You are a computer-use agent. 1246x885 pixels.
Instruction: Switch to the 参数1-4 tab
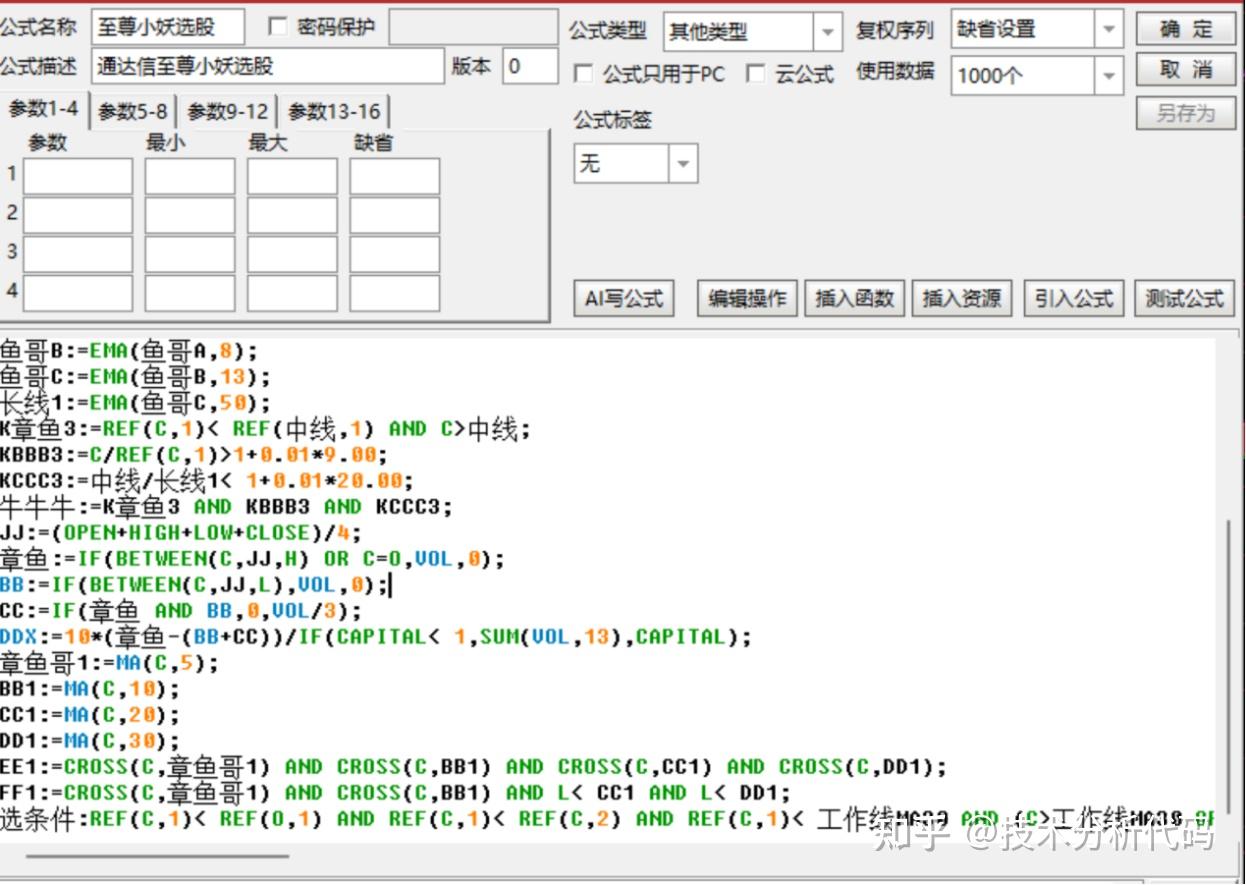click(x=43, y=108)
